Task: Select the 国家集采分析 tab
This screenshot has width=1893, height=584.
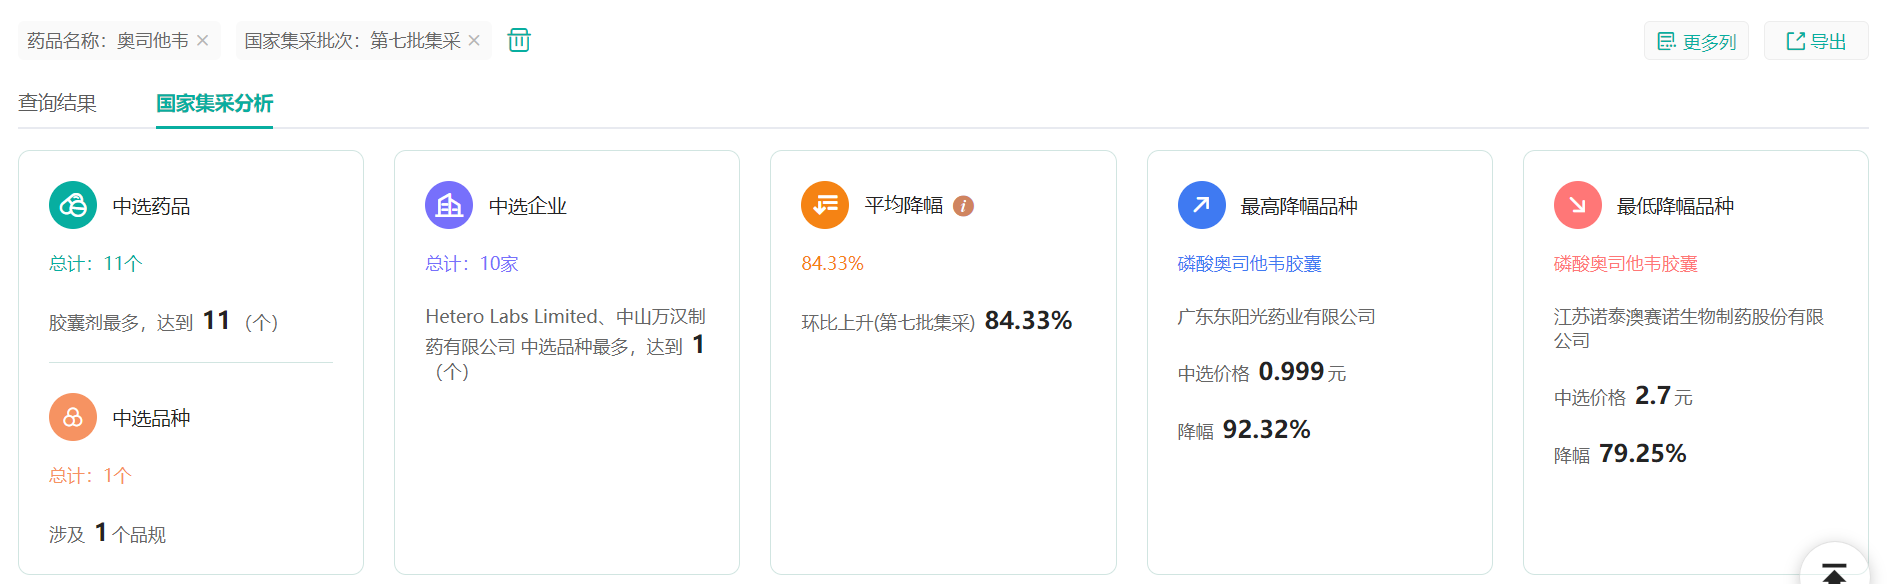Action: pyautogui.click(x=214, y=103)
